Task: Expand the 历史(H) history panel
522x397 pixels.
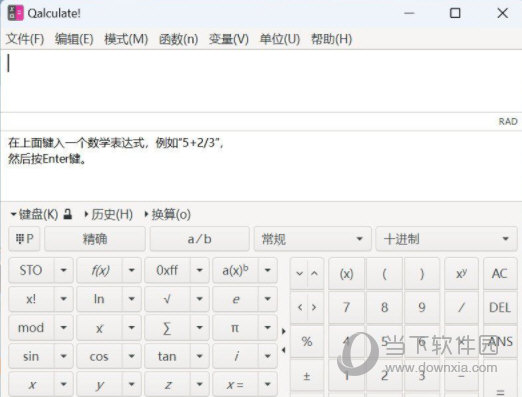Action: pyautogui.click(x=108, y=214)
